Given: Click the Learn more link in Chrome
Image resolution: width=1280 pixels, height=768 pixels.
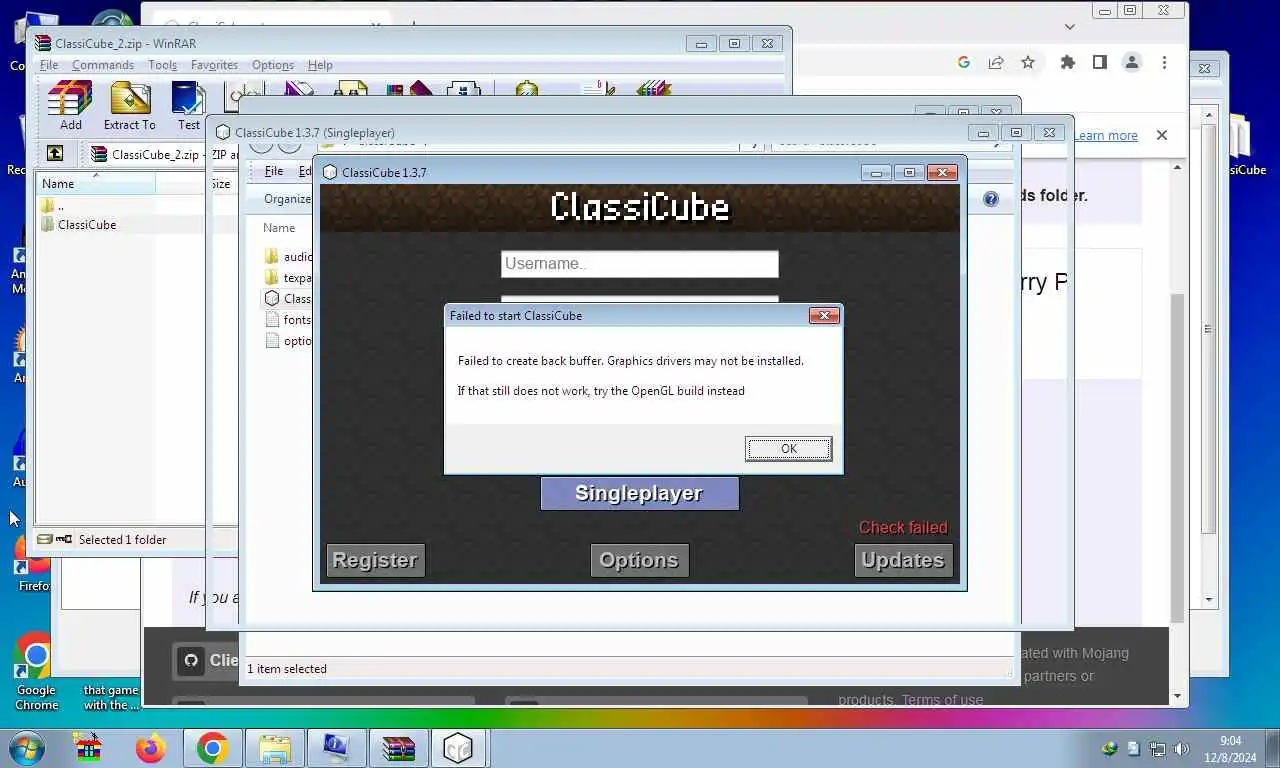Looking at the screenshot, I should (1106, 135).
